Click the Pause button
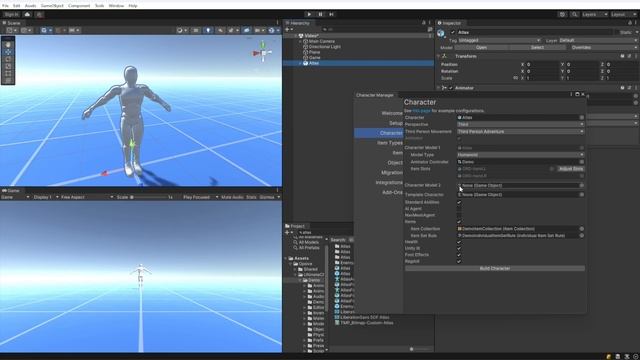Viewport: 640px width, 360px height. [320, 14]
